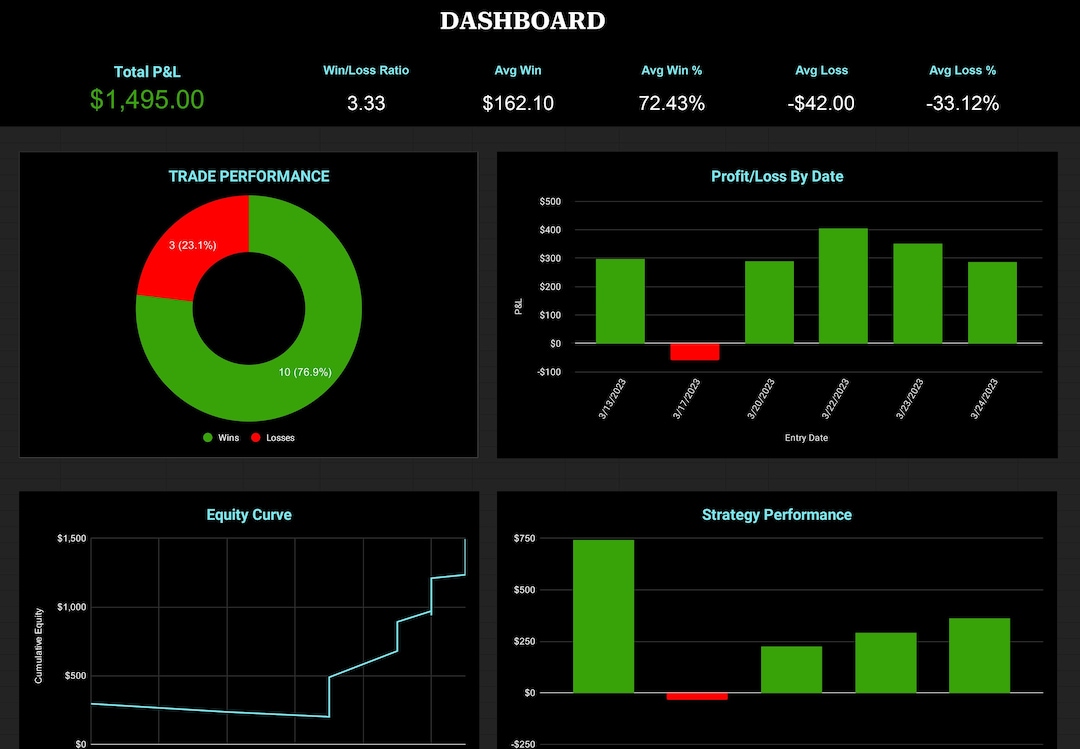Click the first green bar in Strategy Performance
Viewport: 1080px width, 749px height.
[x=602, y=615]
